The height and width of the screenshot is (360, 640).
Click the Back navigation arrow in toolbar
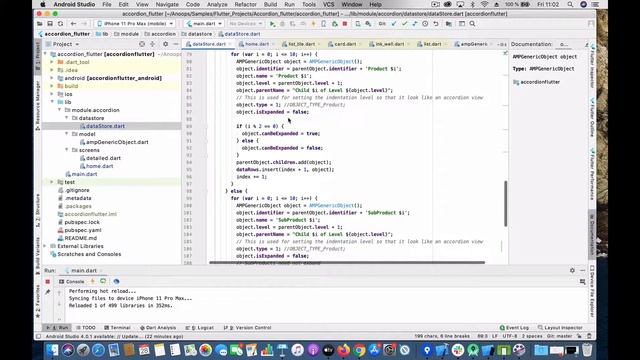(x=73, y=24)
